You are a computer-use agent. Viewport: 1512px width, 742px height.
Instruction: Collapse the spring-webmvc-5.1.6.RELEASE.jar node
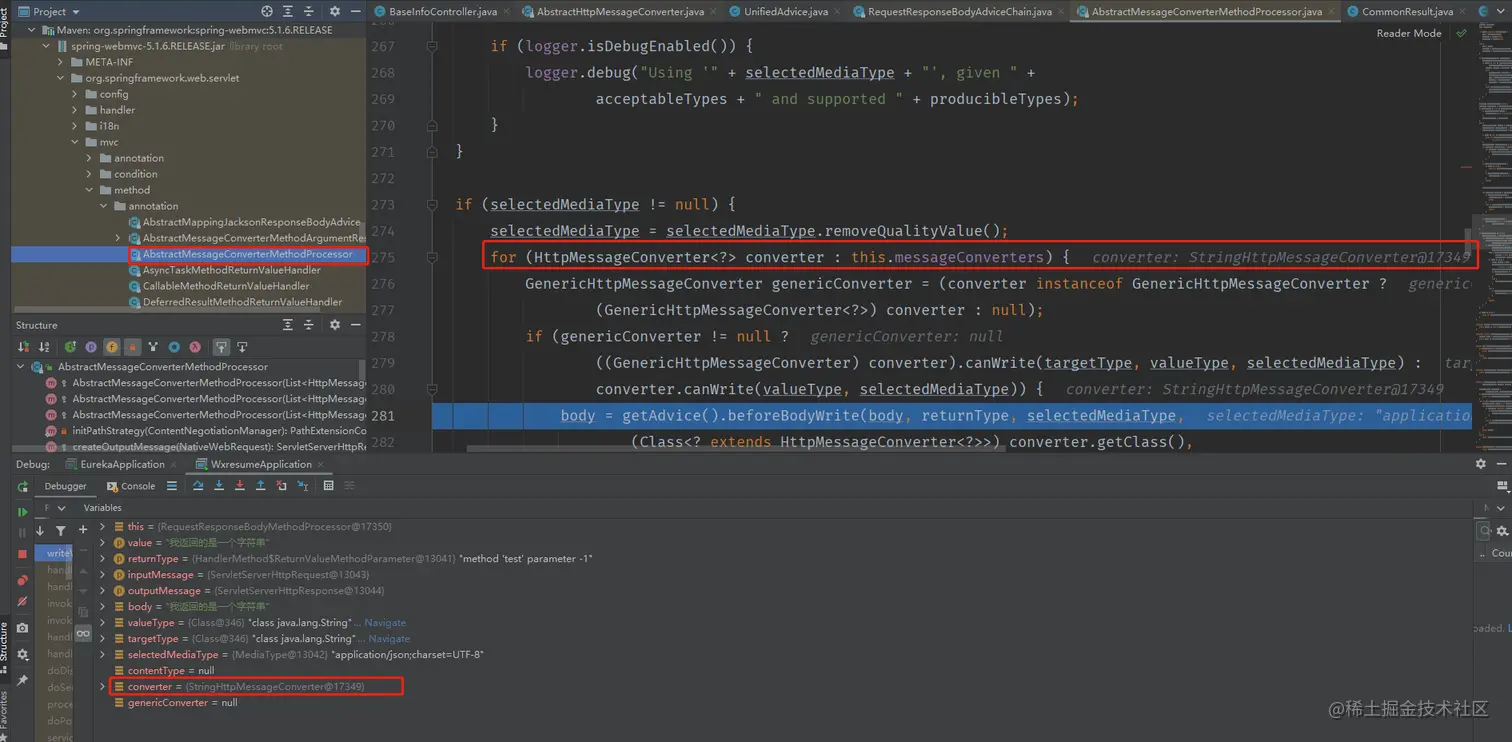tap(47, 46)
